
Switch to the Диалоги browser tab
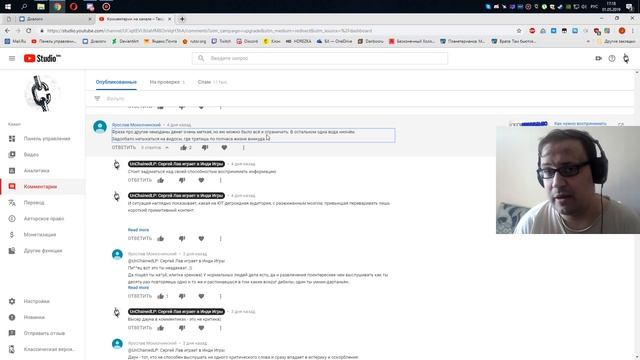click(x=56, y=19)
